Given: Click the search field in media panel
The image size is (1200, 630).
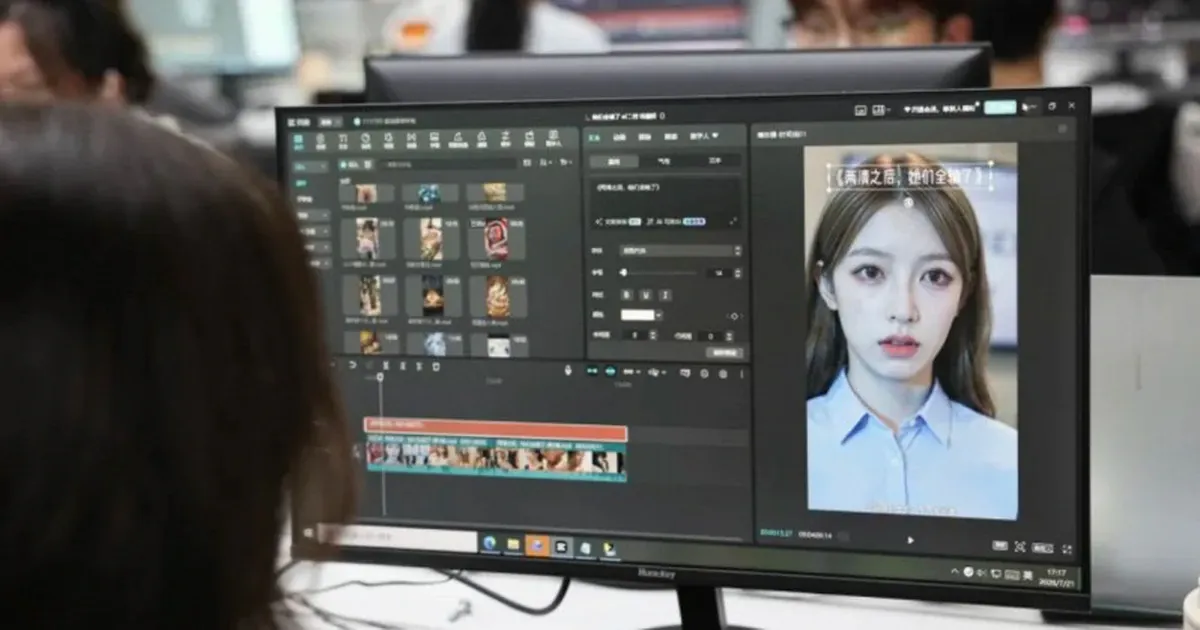Looking at the screenshot, I should coord(448,164).
